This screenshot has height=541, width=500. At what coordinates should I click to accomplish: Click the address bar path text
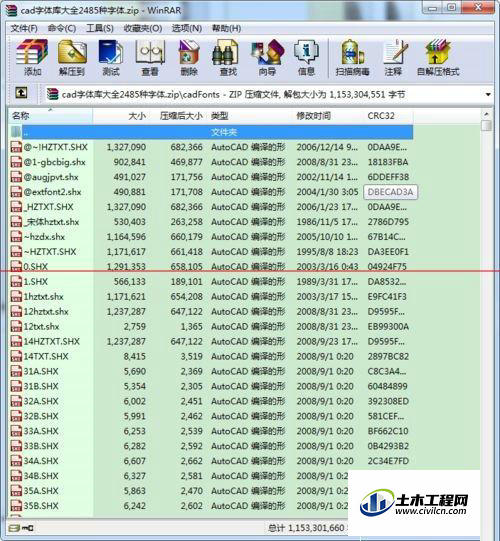[233, 95]
